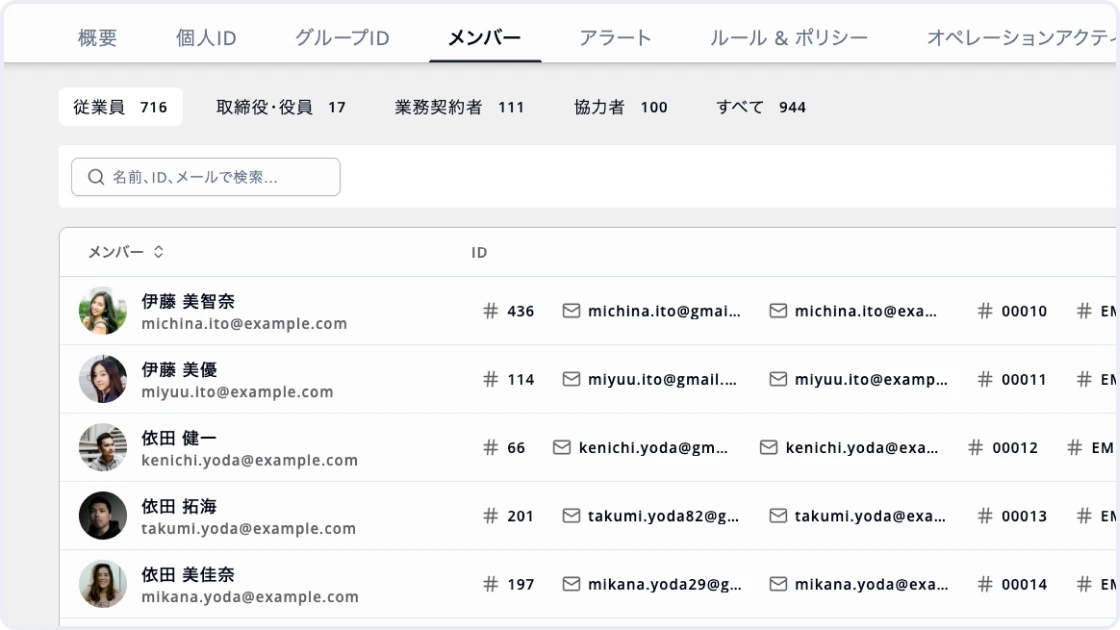Image resolution: width=1120 pixels, height=630 pixels.
Task: Click the ID column header
Action: pyautogui.click(x=479, y=252)
